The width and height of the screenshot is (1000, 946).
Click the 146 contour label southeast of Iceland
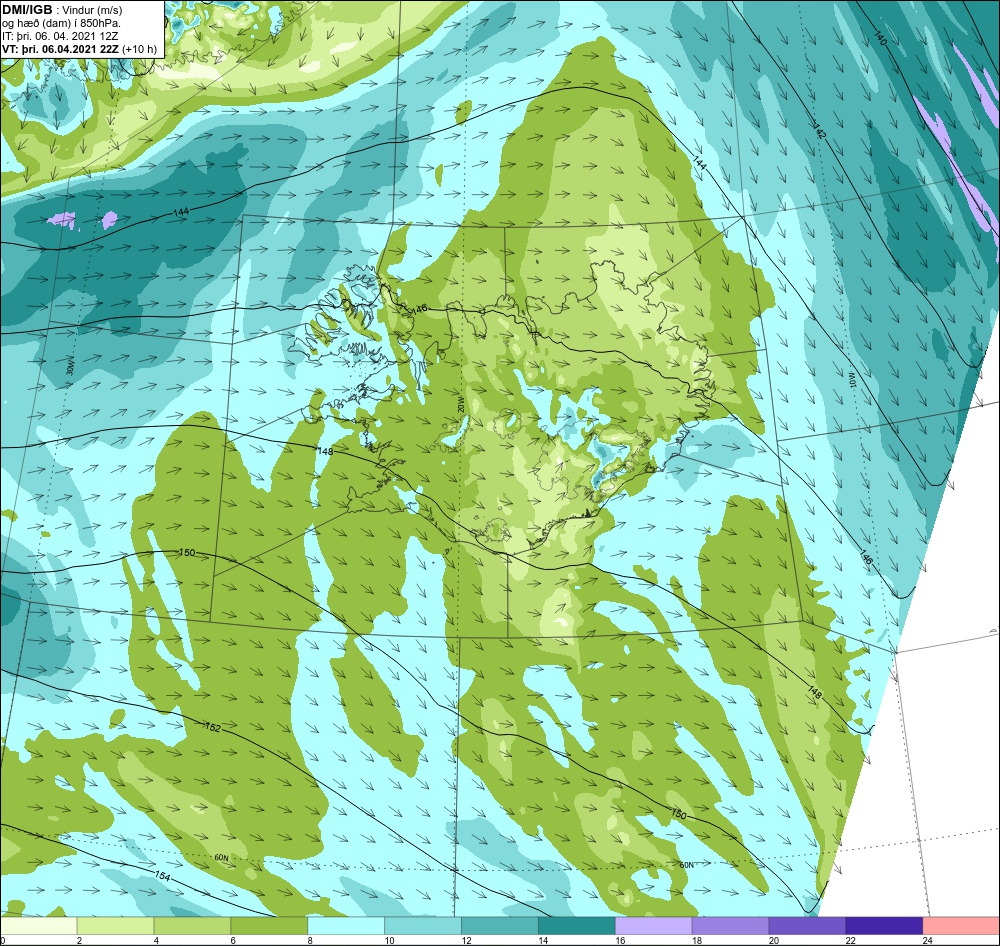[x=865, y=556]
